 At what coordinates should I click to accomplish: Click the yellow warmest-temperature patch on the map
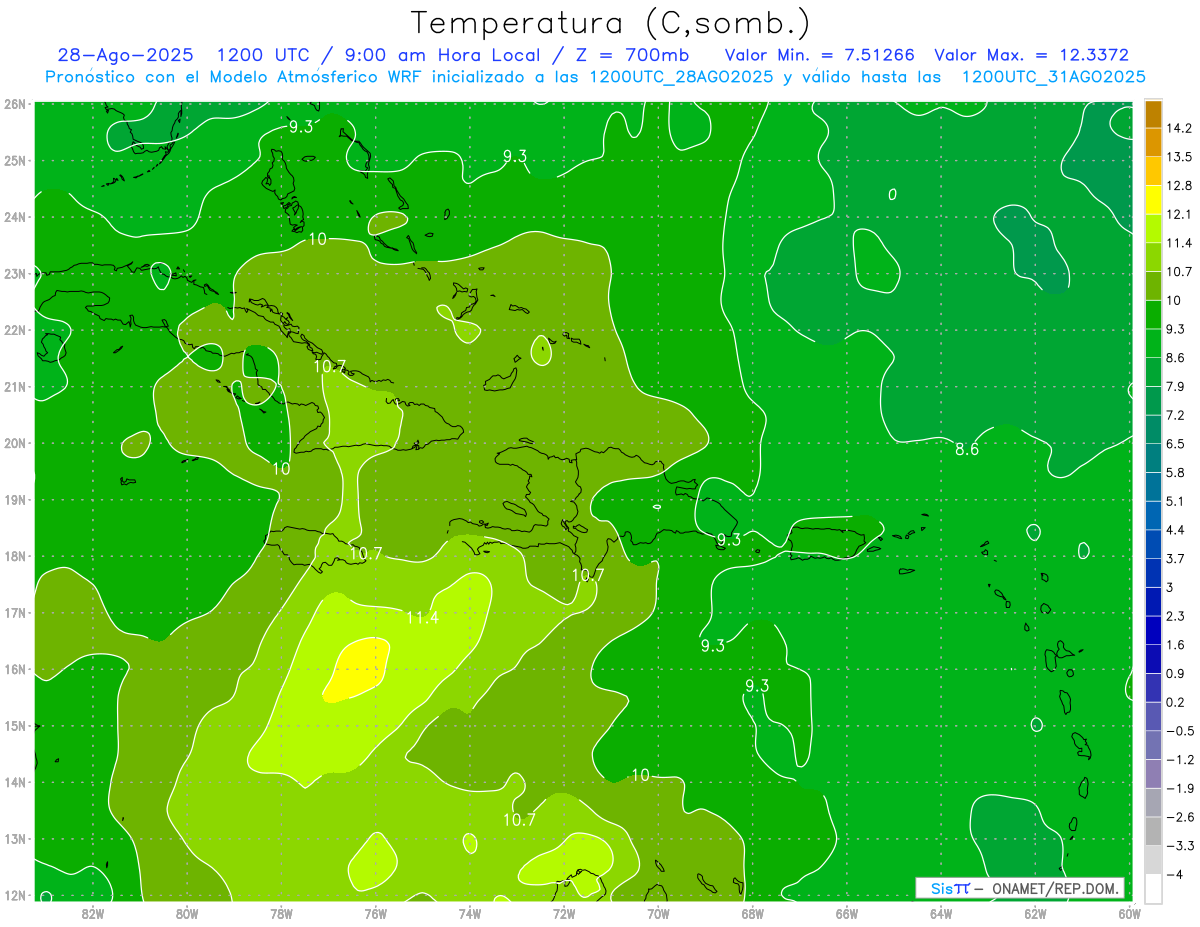point(357,668)
